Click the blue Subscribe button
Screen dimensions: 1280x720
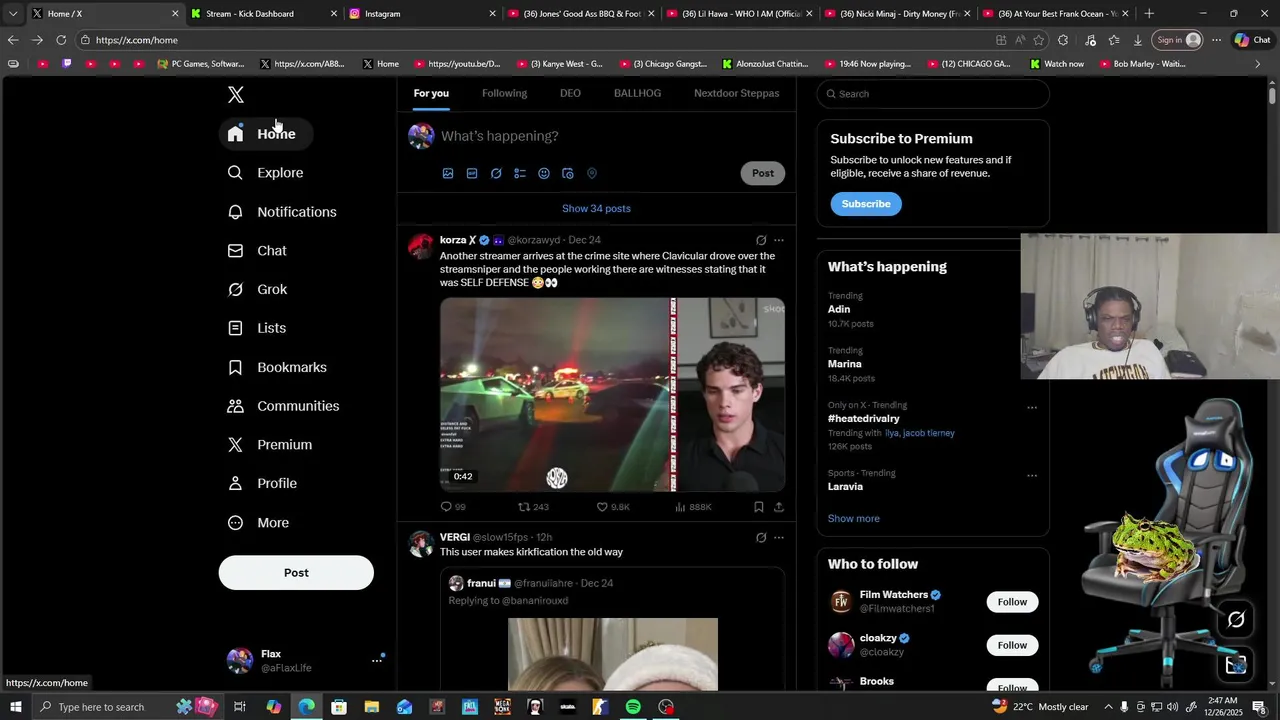866,204
